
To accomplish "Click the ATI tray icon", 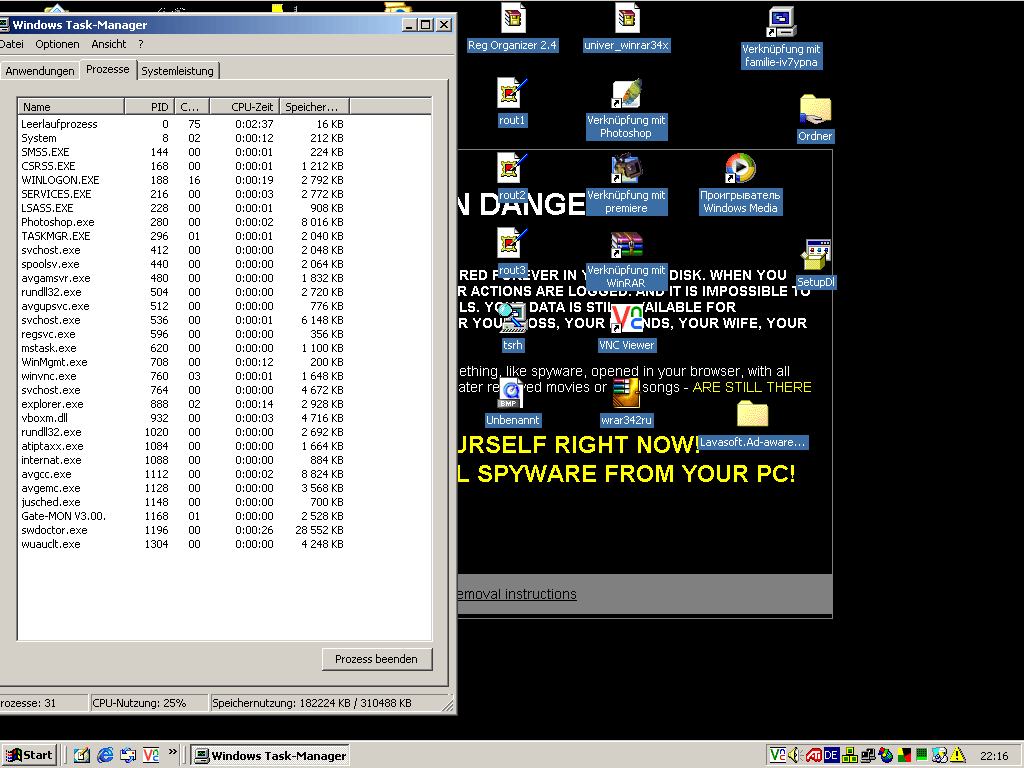I will pos(814,755).
